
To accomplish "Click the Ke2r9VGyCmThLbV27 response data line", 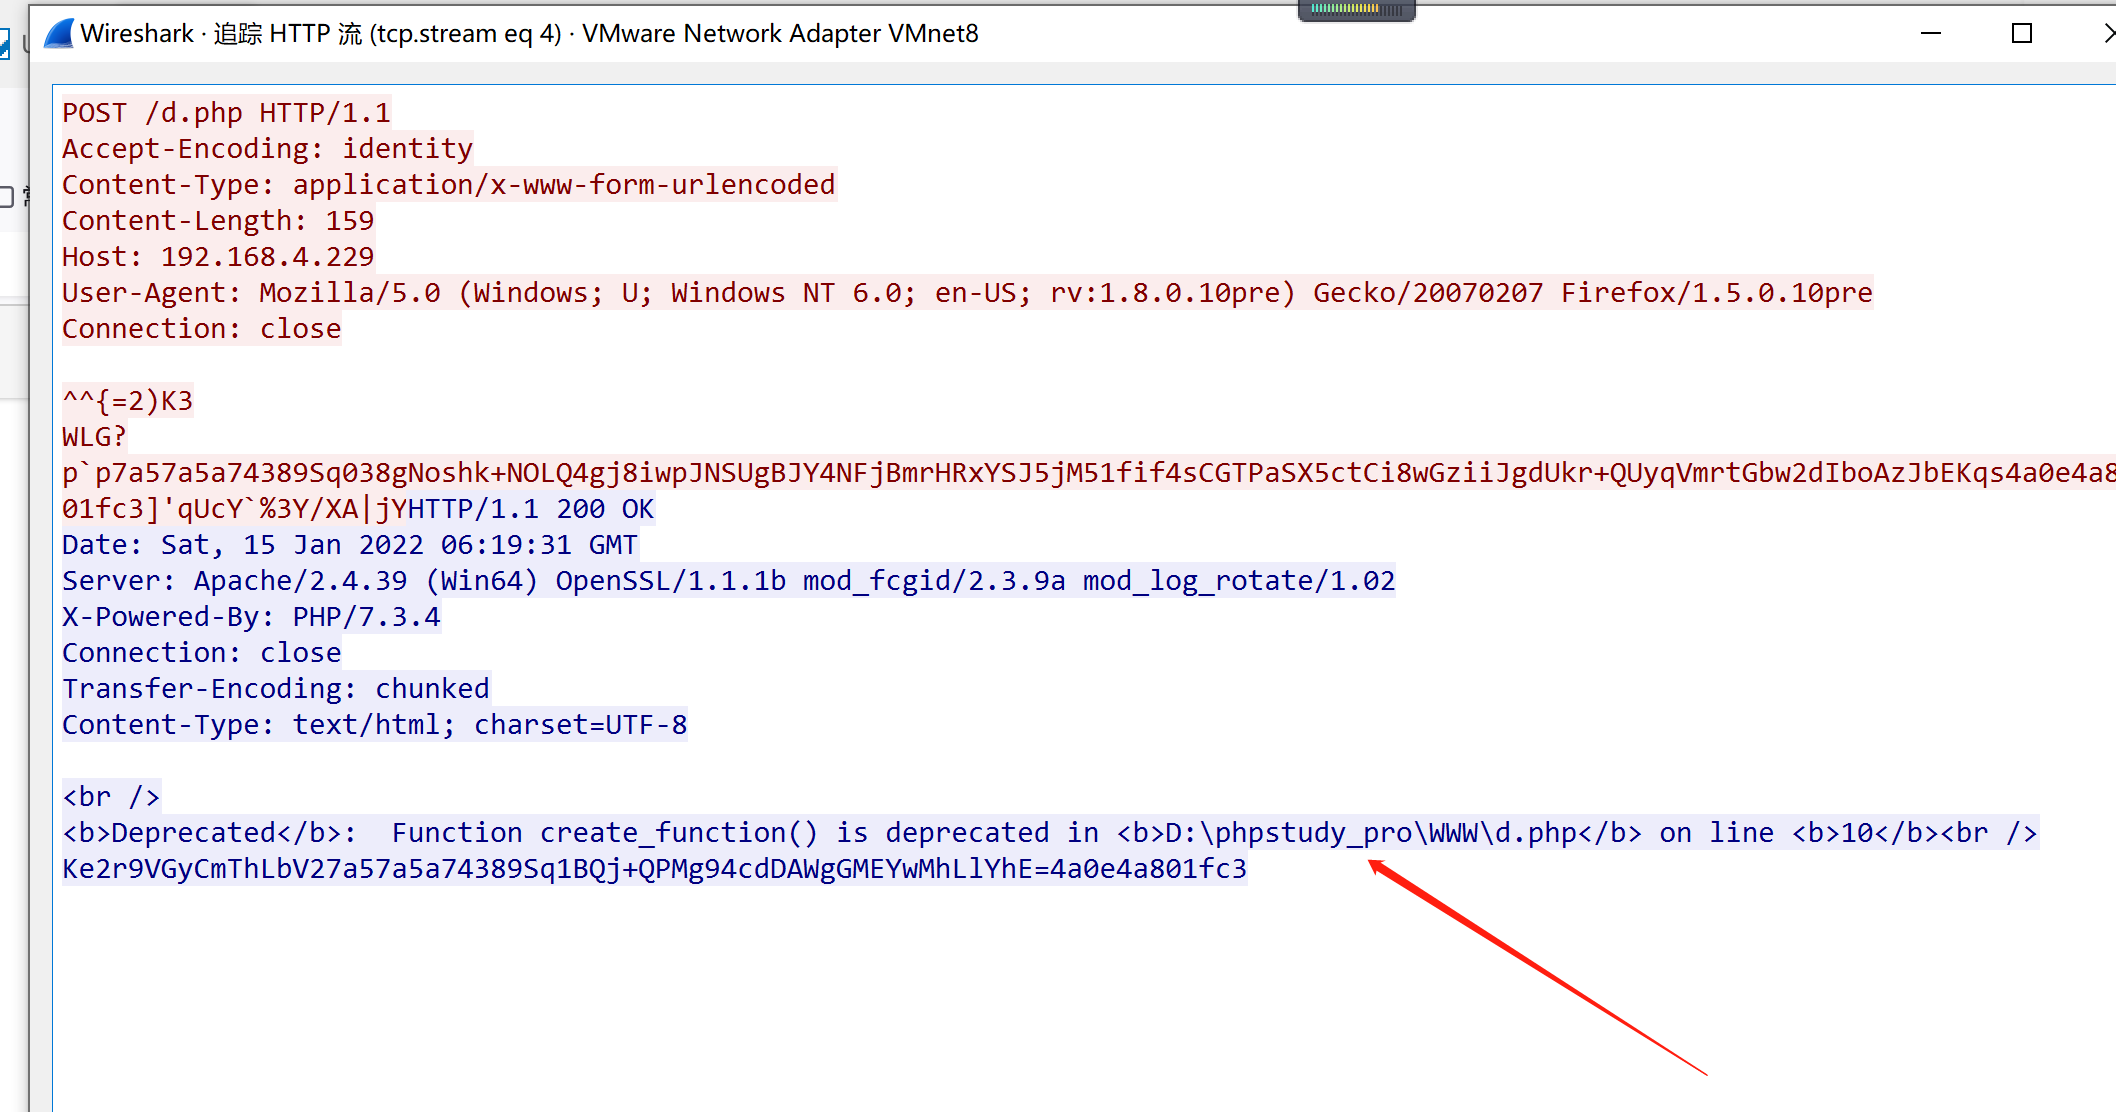I will point(654,869).
